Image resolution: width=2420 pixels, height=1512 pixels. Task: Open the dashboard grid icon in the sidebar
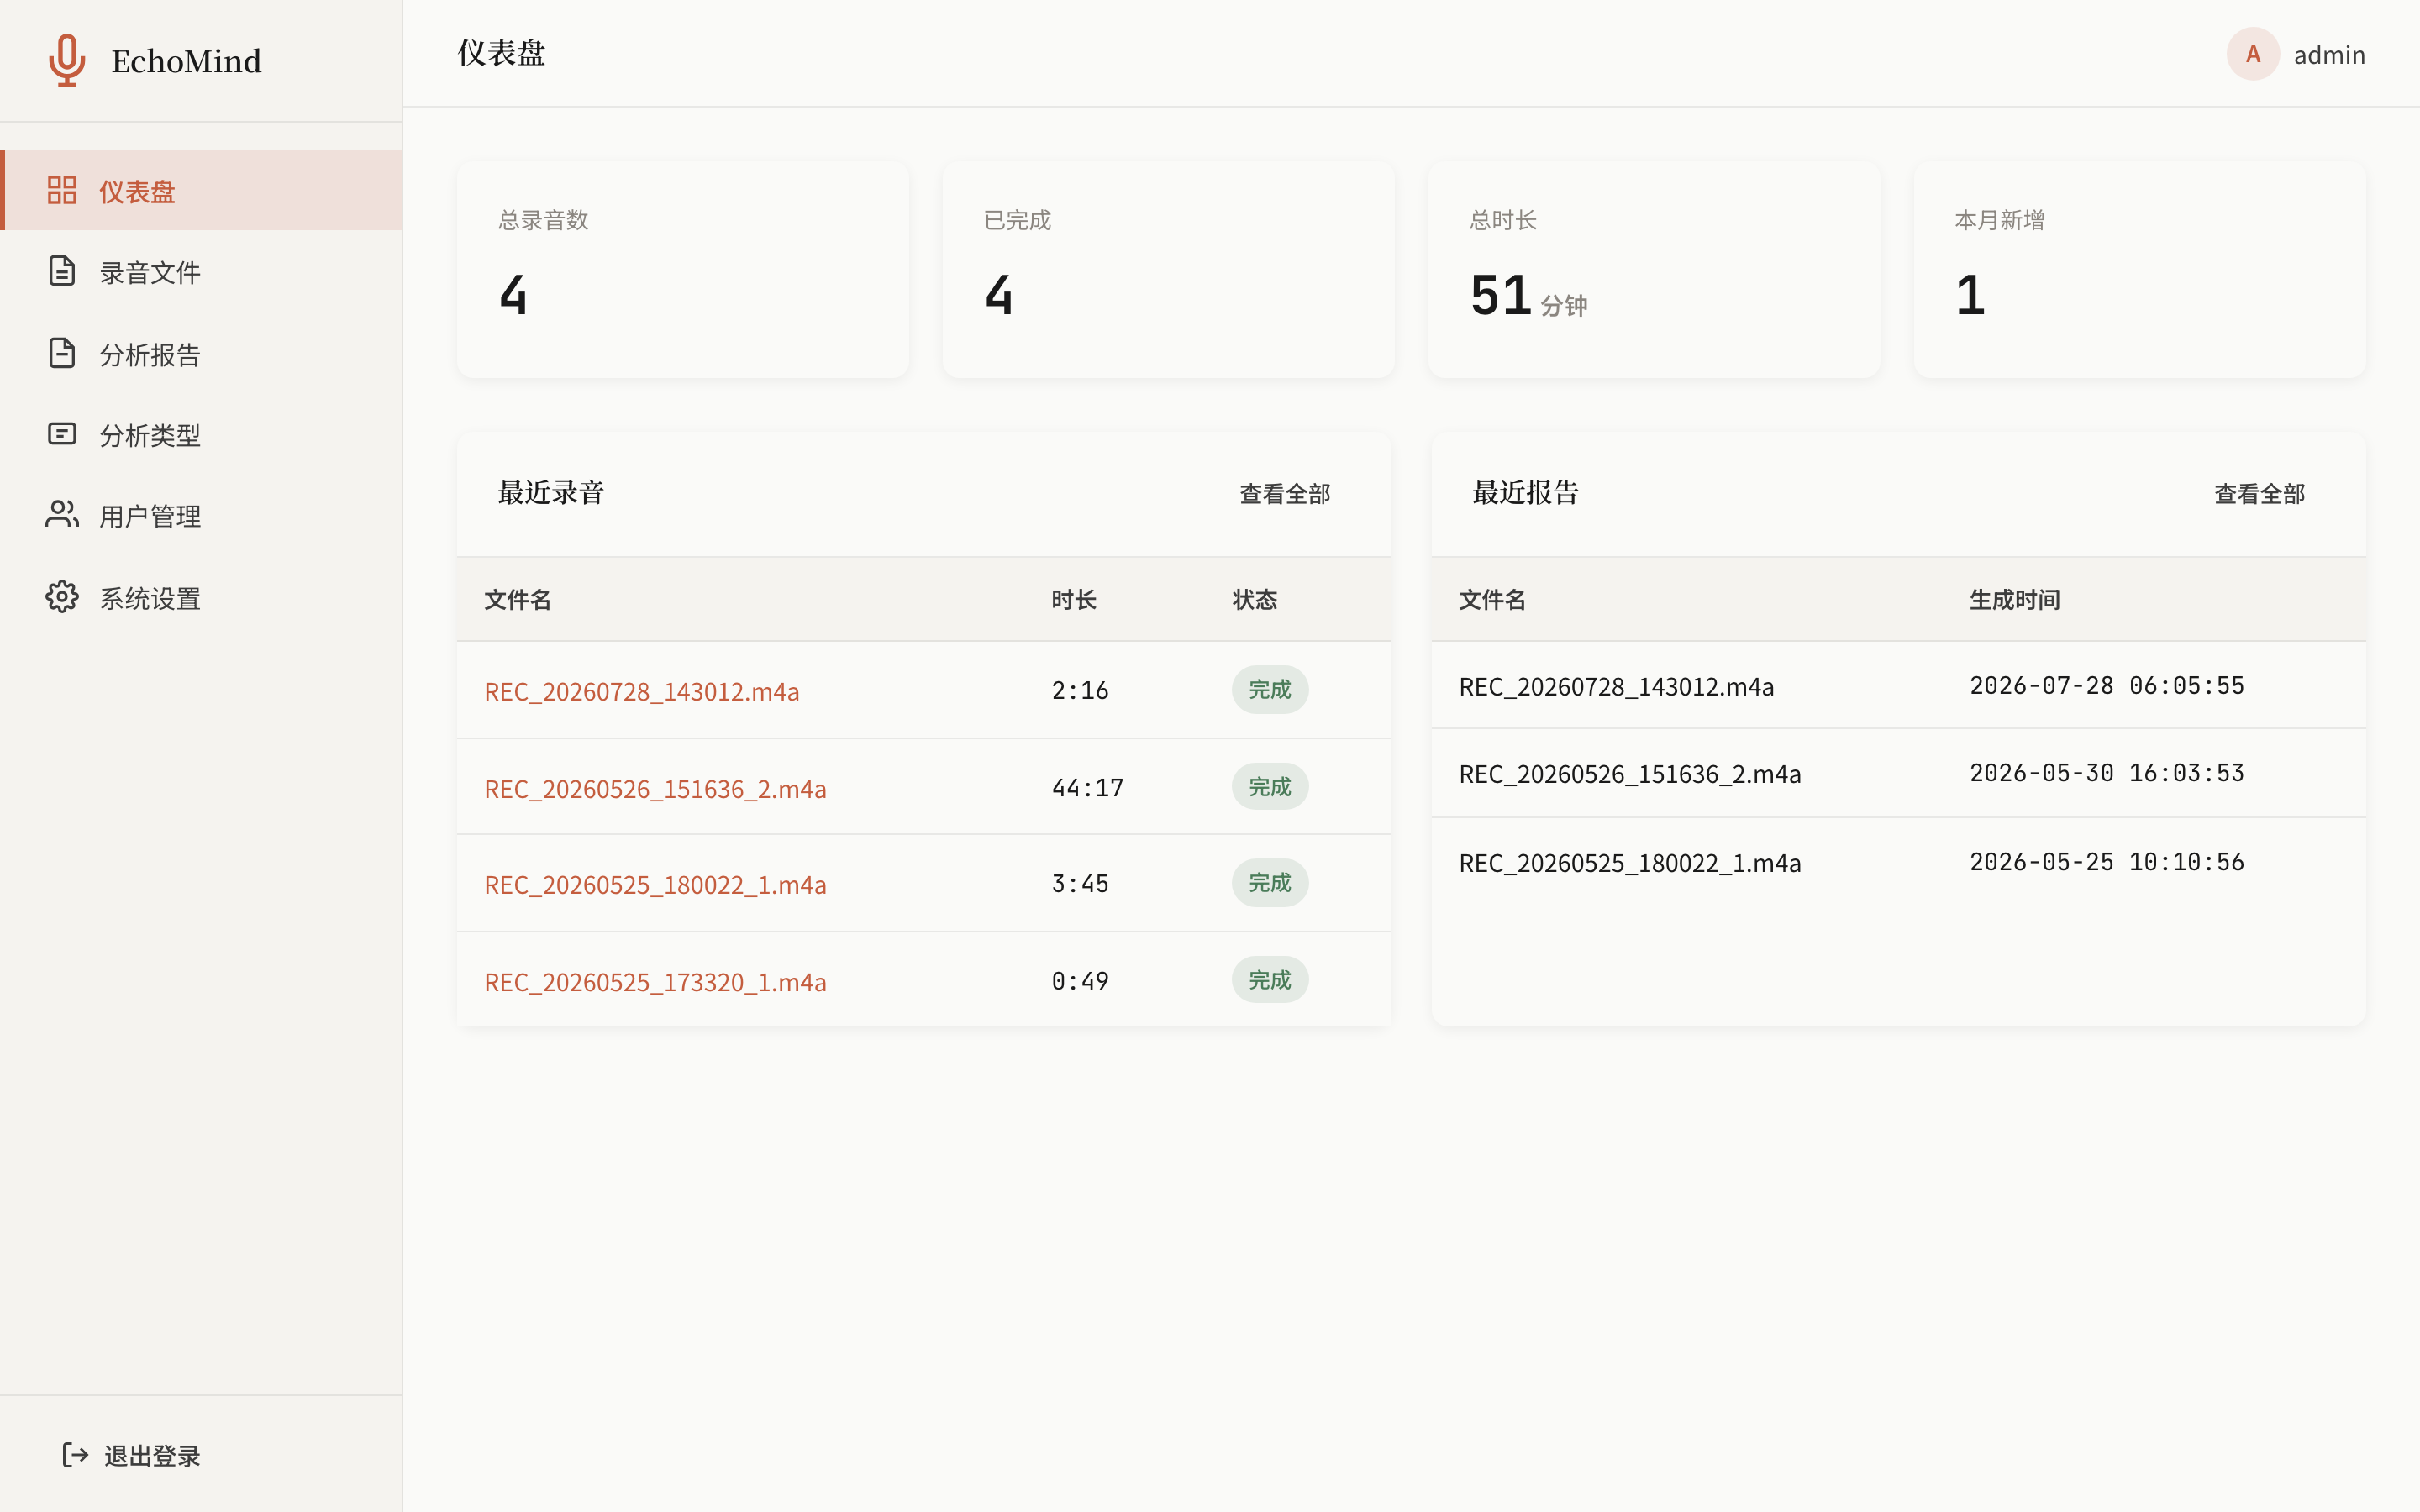(62, 190)
